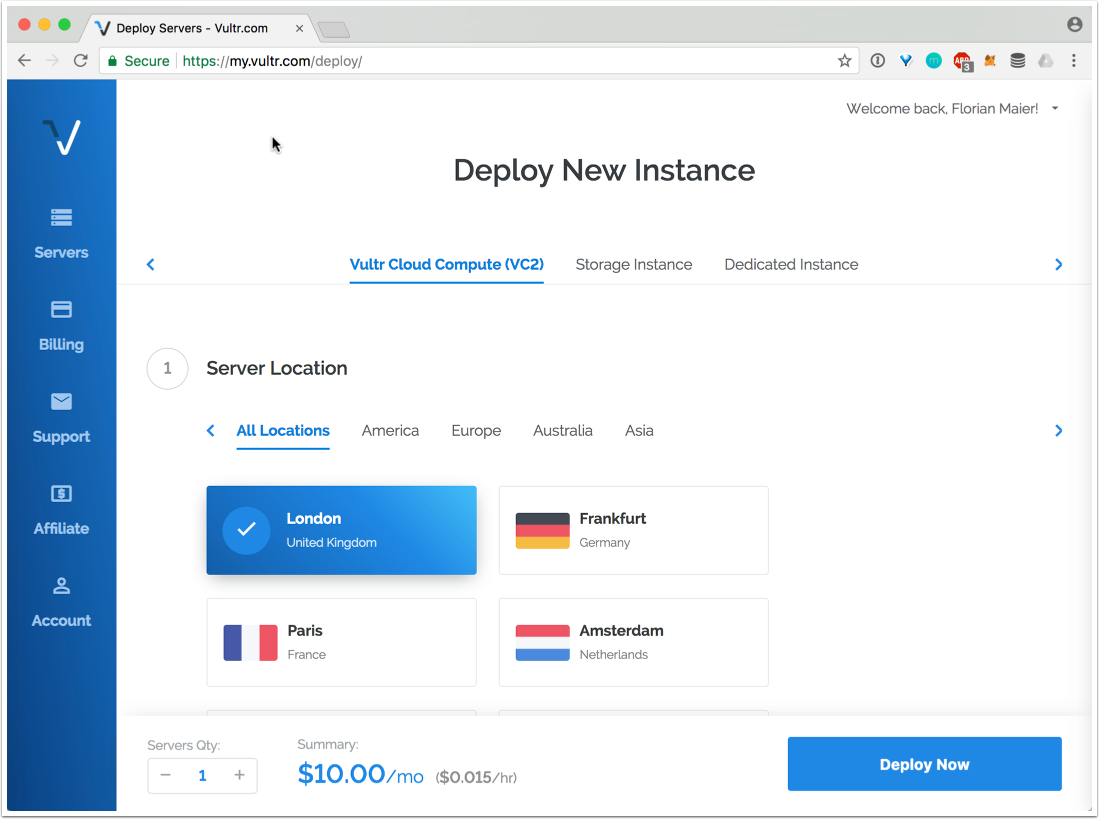
Task: Click the Deploy New Instance heading
Action: click(604, 170)
